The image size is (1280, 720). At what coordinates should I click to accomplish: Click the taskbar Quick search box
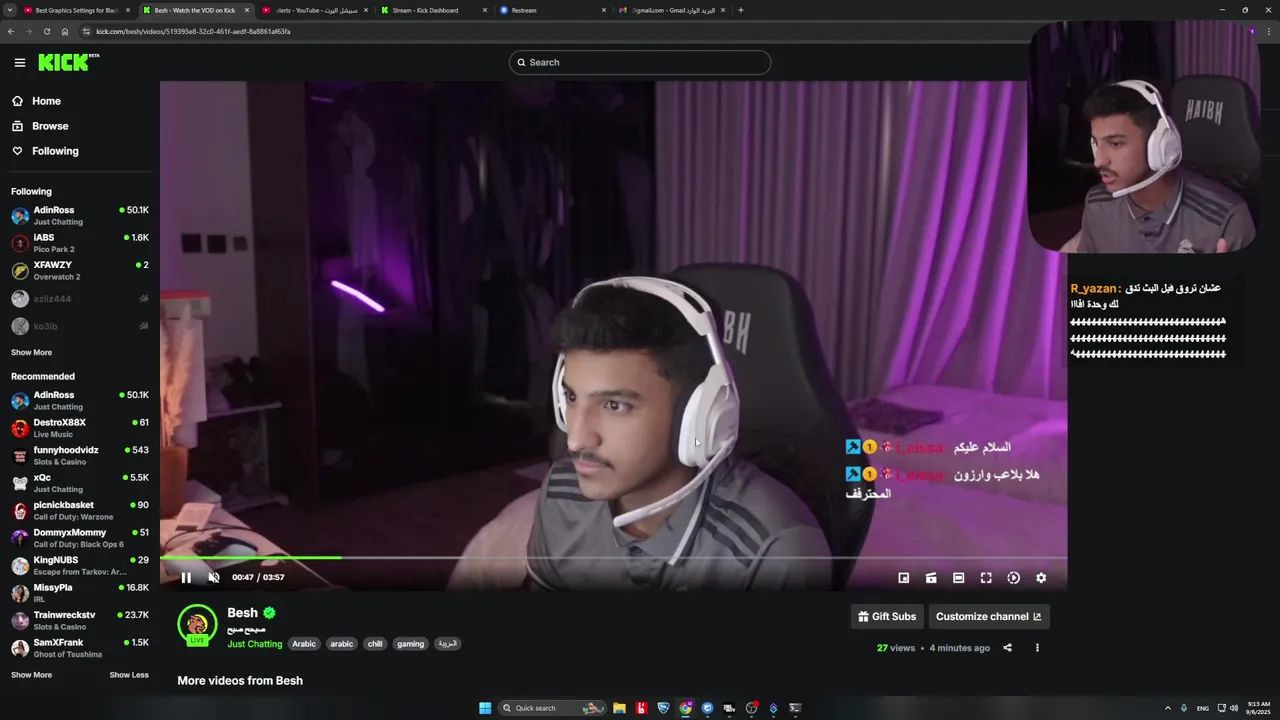553,708
